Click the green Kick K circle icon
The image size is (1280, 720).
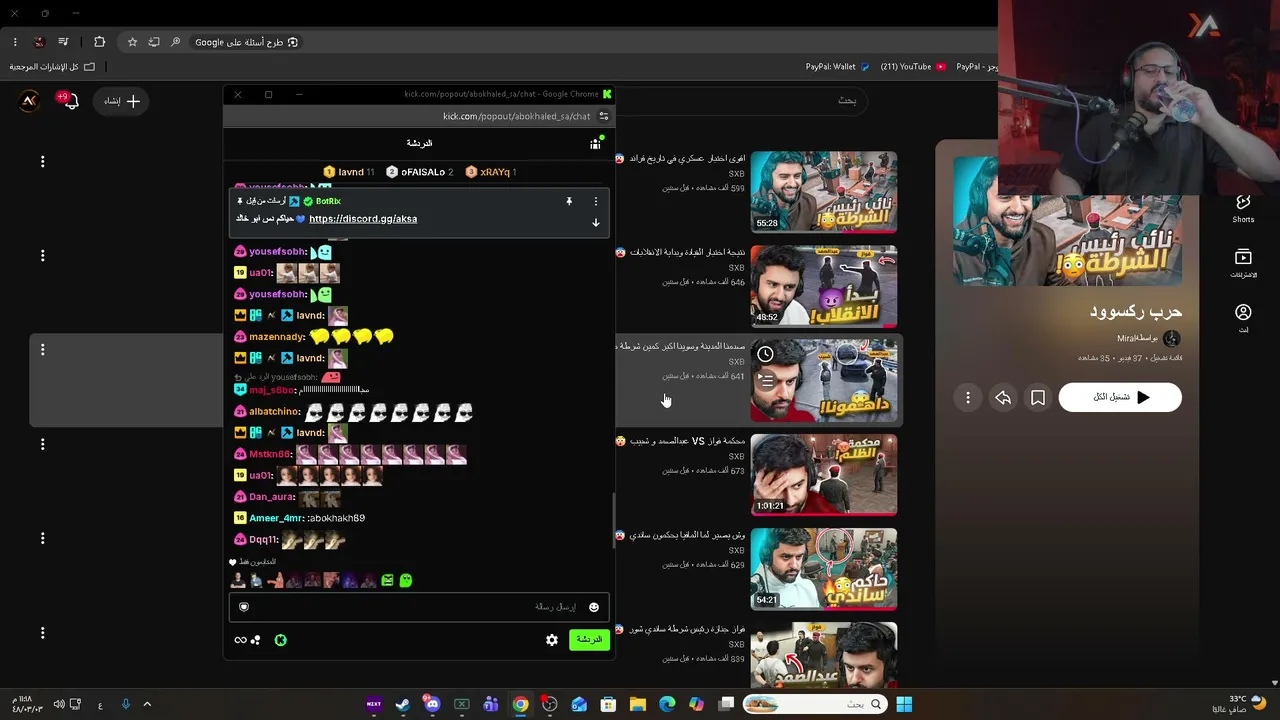click(x=280, y=640)
